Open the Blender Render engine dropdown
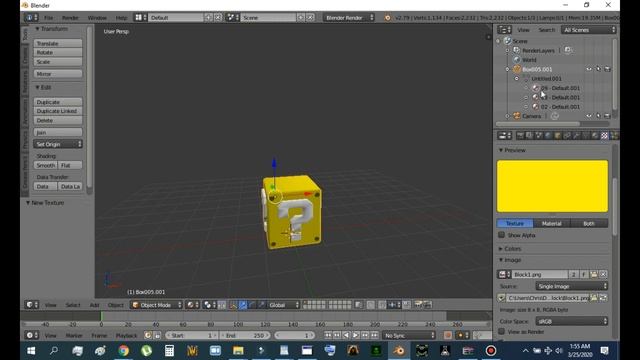Screen dimensions: 640x360 (x=349, y=18)
